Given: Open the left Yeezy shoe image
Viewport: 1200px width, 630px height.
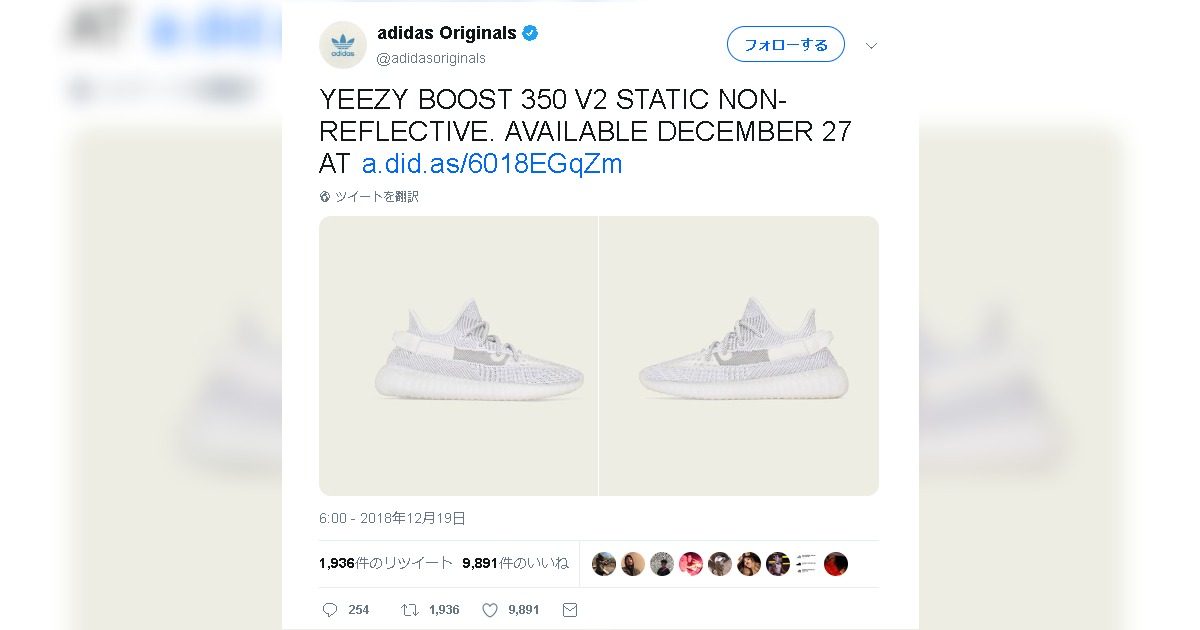Looking at the screenshot, I should 458,356.
